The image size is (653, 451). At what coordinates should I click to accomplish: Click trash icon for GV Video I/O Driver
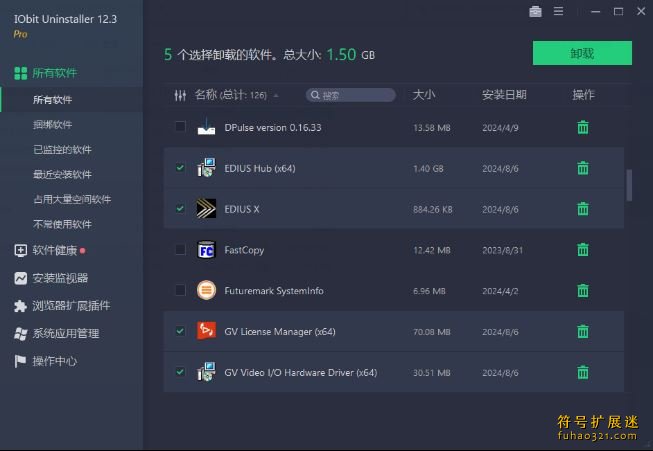point(583,372)
